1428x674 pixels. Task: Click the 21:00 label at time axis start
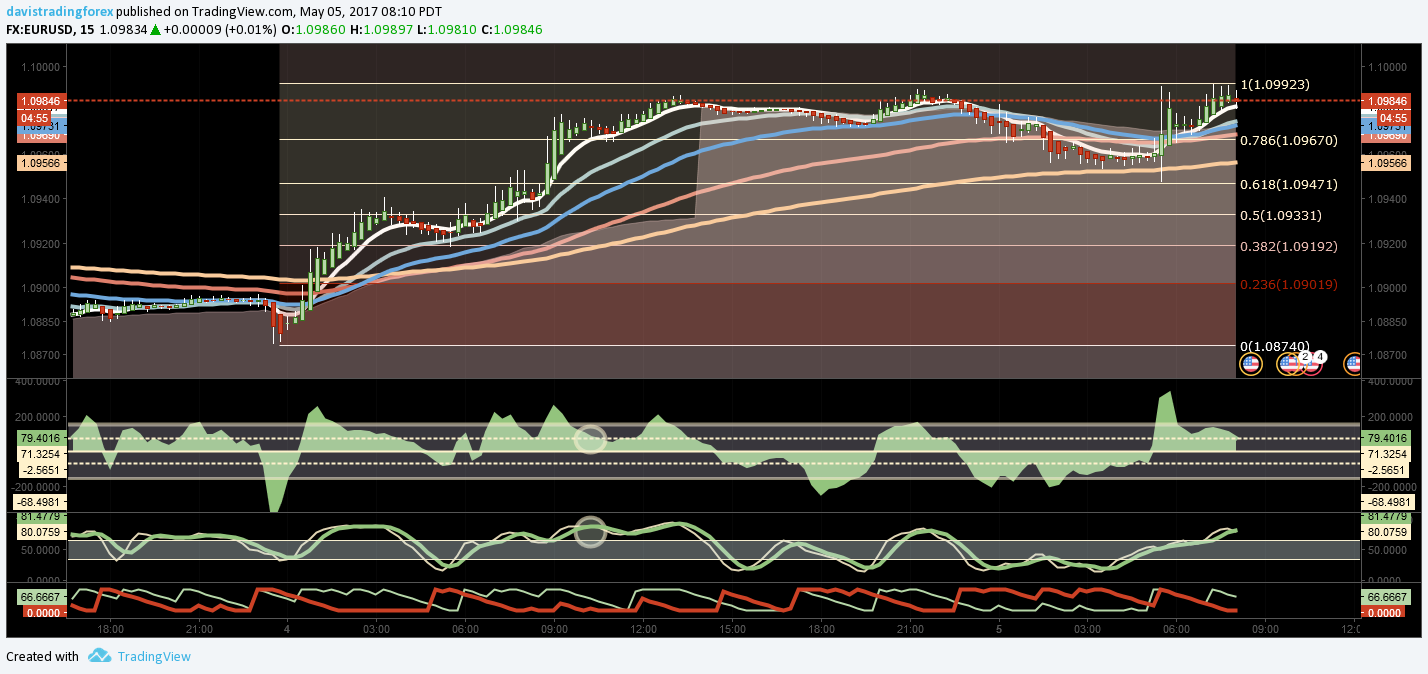(x=199, y=629)
